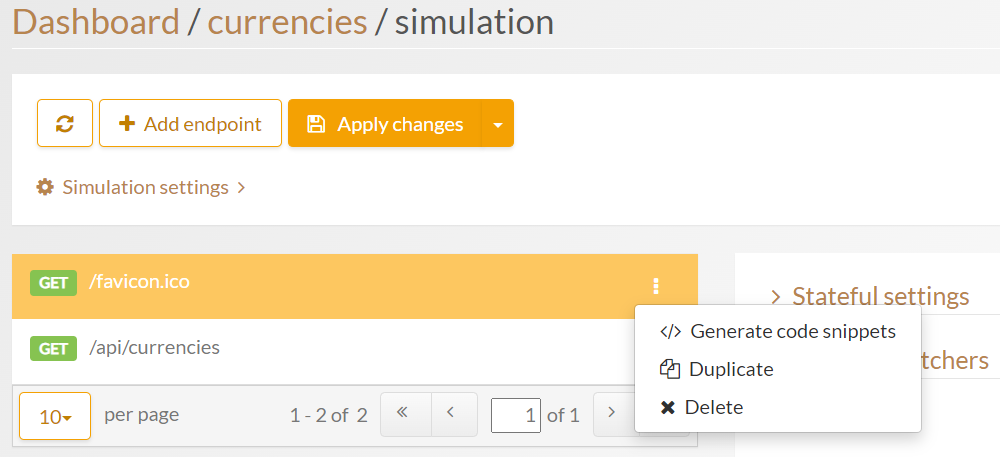Click the gear icon beside Simulation settings
Image resolution: width=1000 pixels, height=457 pixels.
pyautogui.click(x=45, y=187)
